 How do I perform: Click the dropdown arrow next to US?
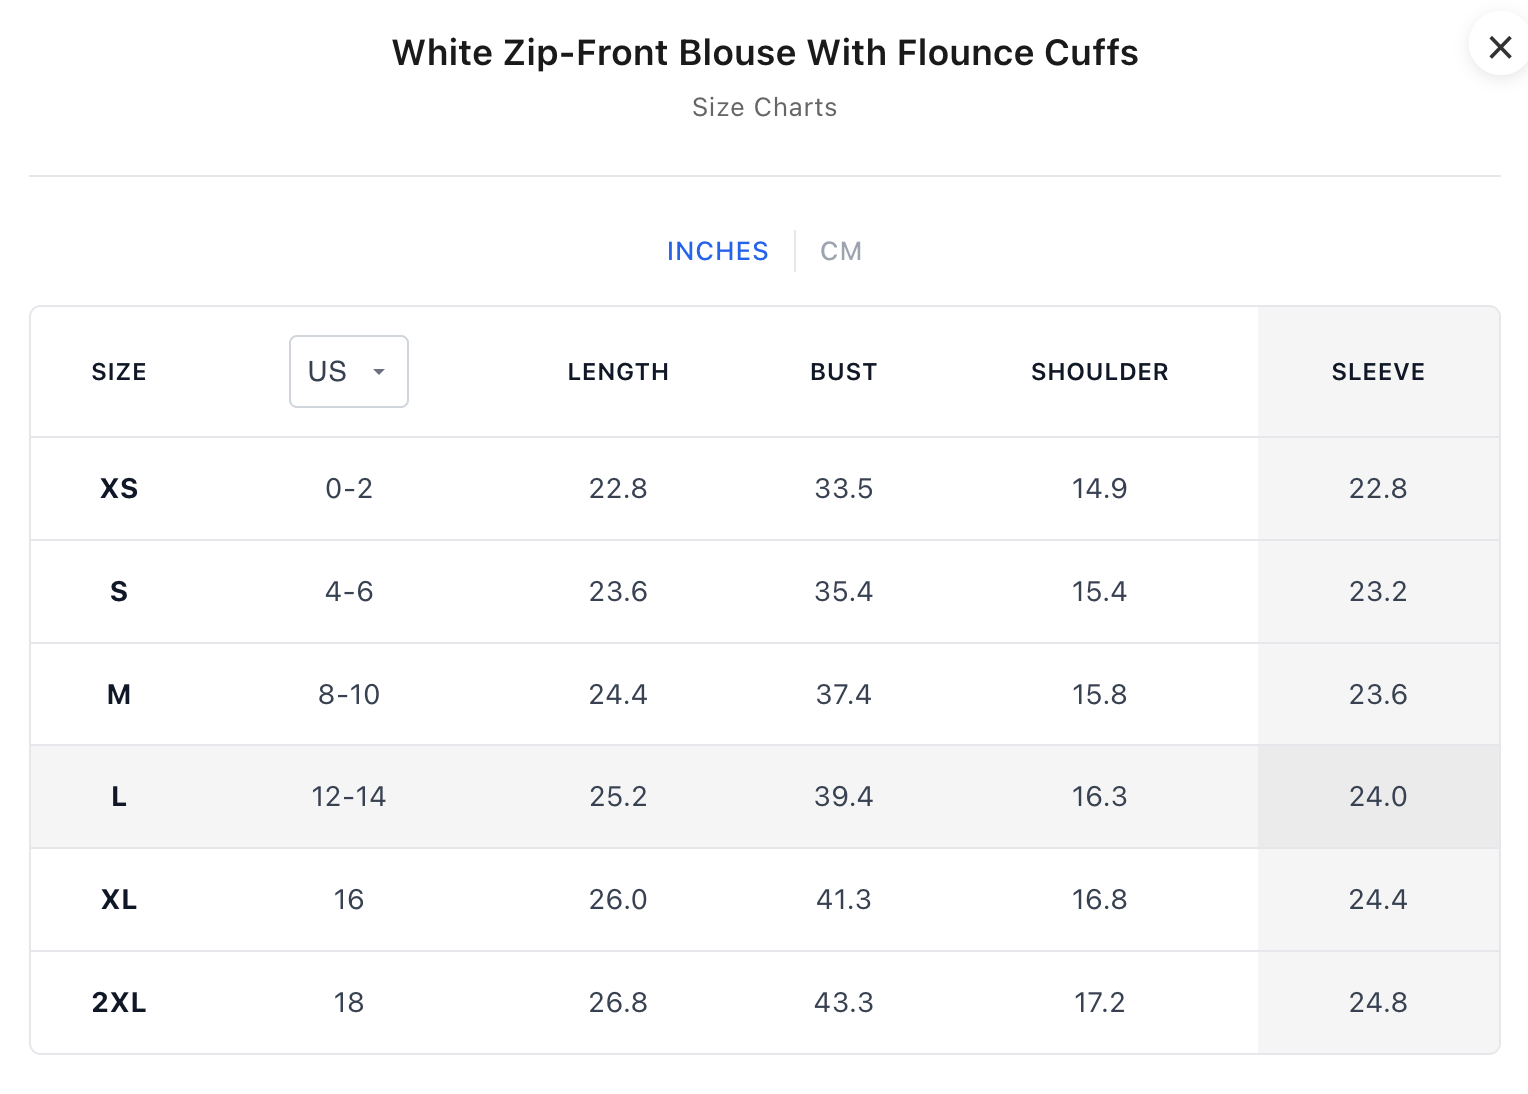coord(379,372)
